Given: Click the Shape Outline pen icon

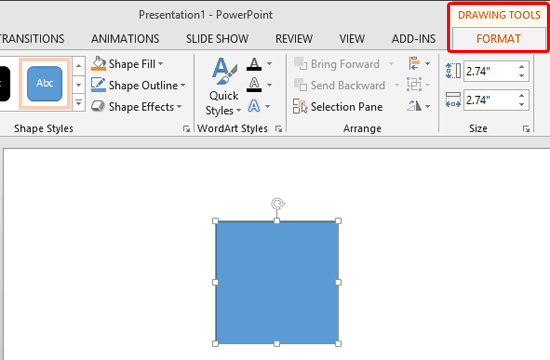Looking at the screenshot, I should click(x=98, y=85).
